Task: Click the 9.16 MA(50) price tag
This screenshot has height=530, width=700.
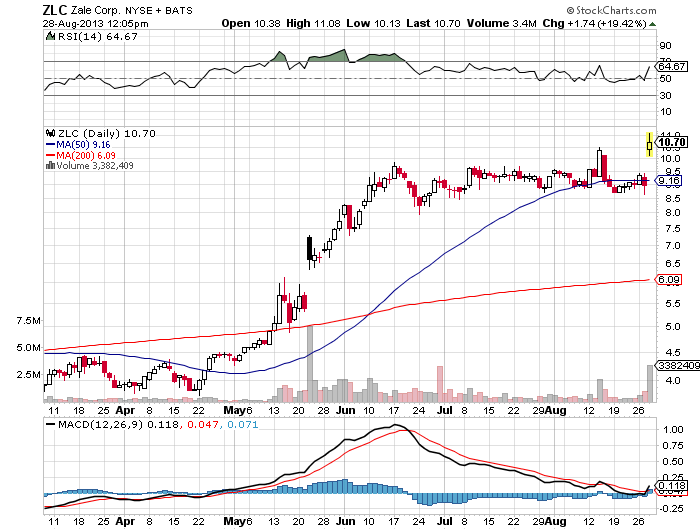Action: point(669,180)
